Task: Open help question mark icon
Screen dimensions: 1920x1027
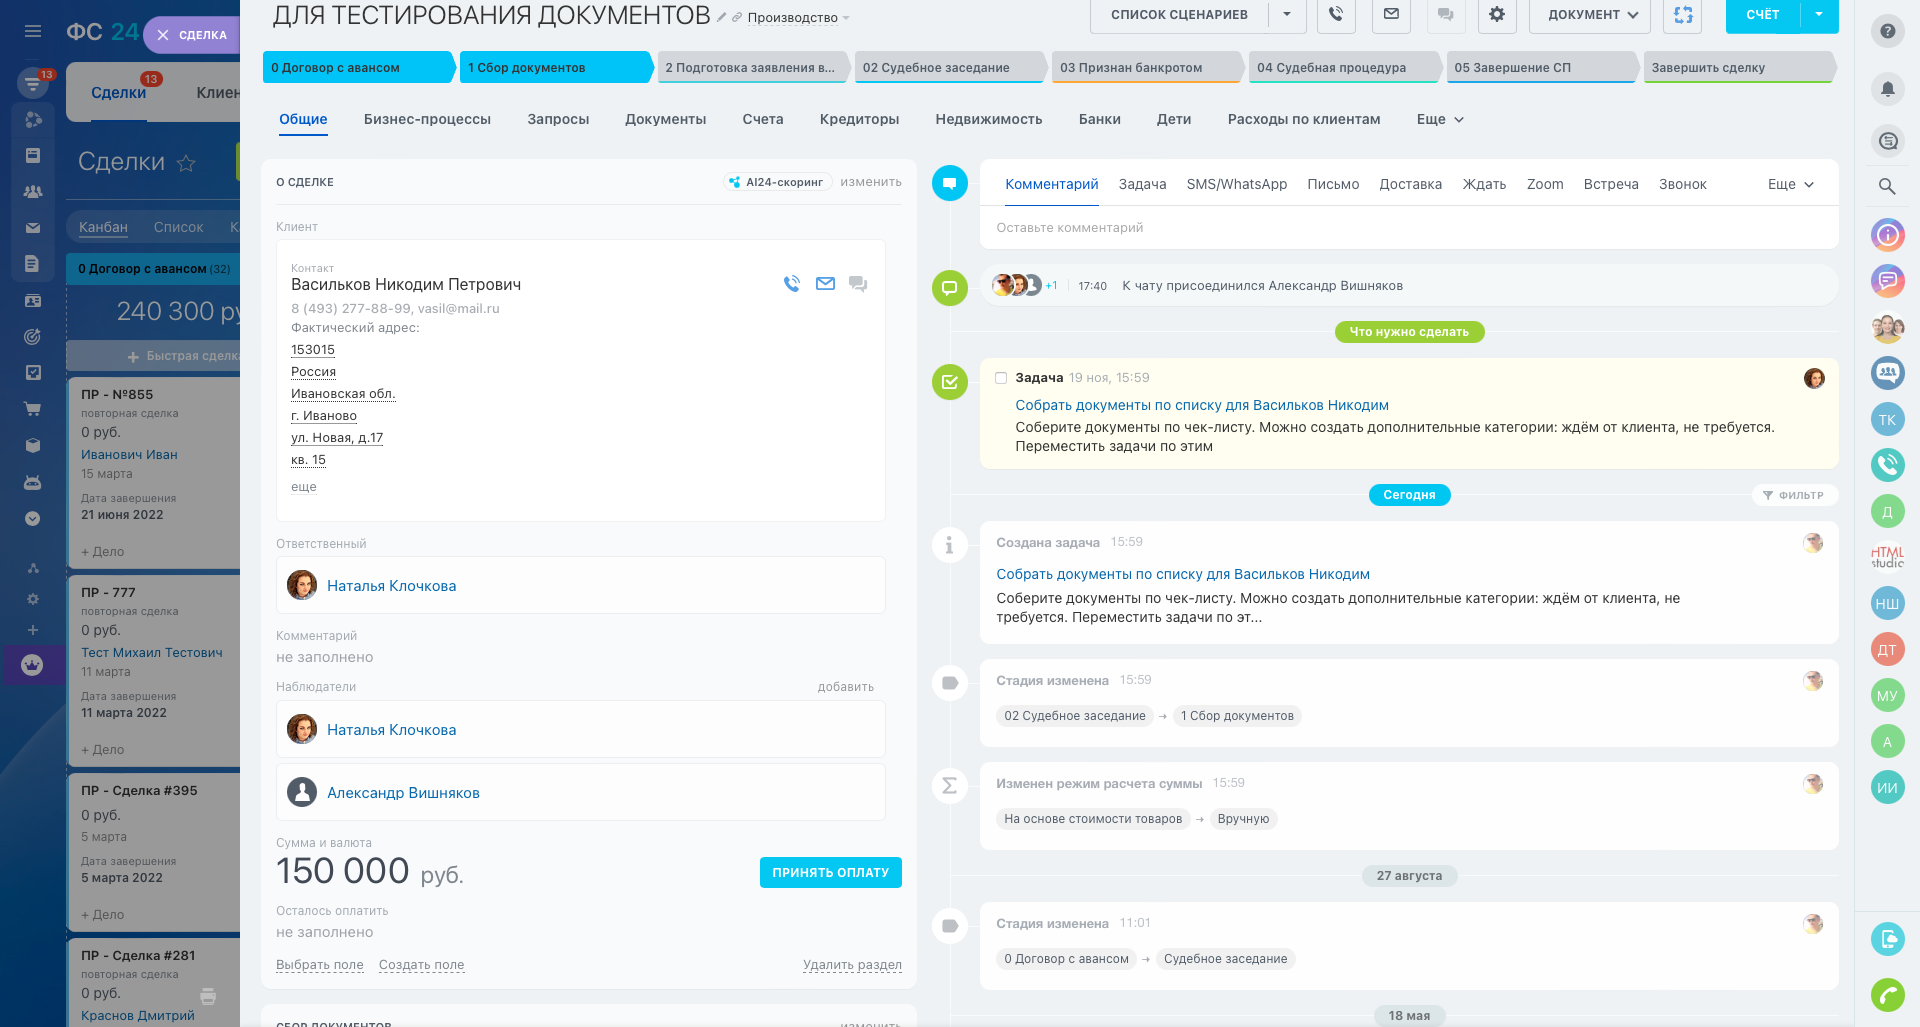Action: tap(1887, 31)
